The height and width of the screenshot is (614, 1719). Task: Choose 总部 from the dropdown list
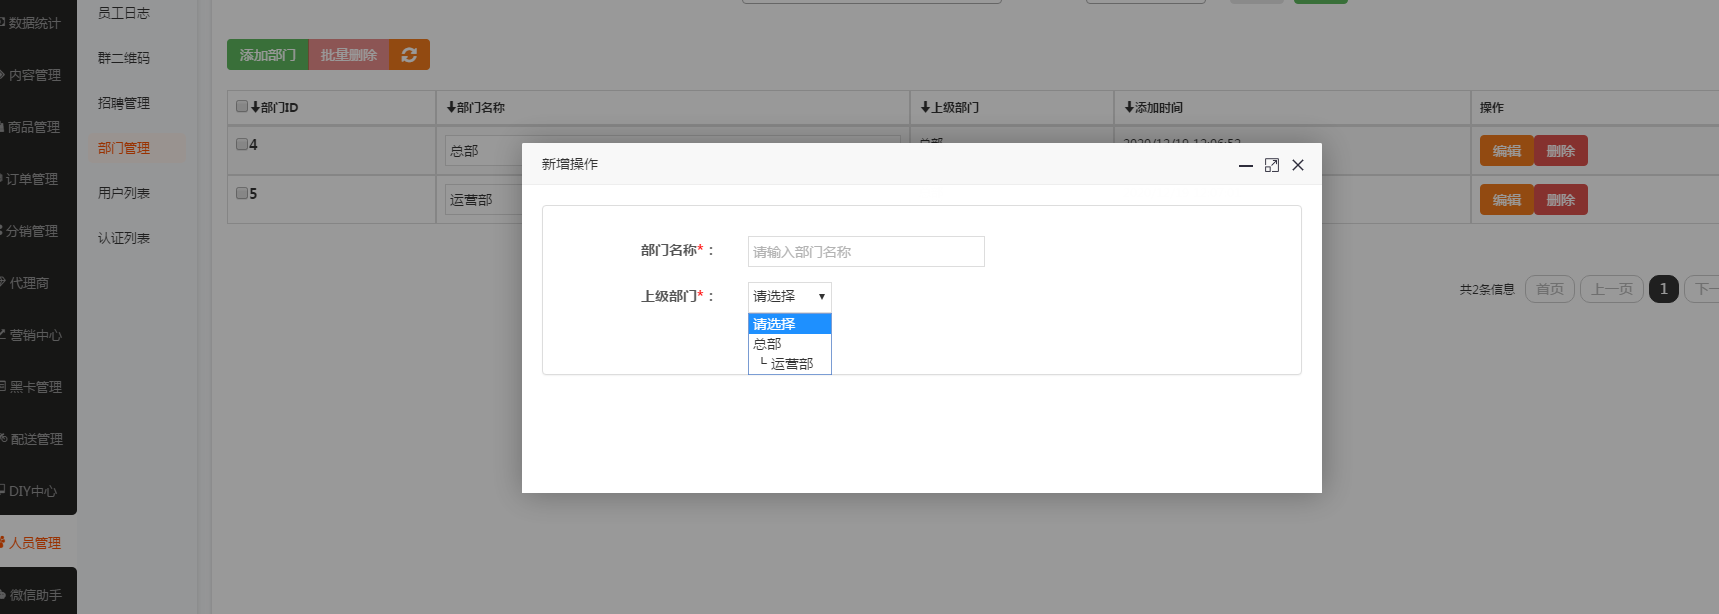click(x=768, y=344)
